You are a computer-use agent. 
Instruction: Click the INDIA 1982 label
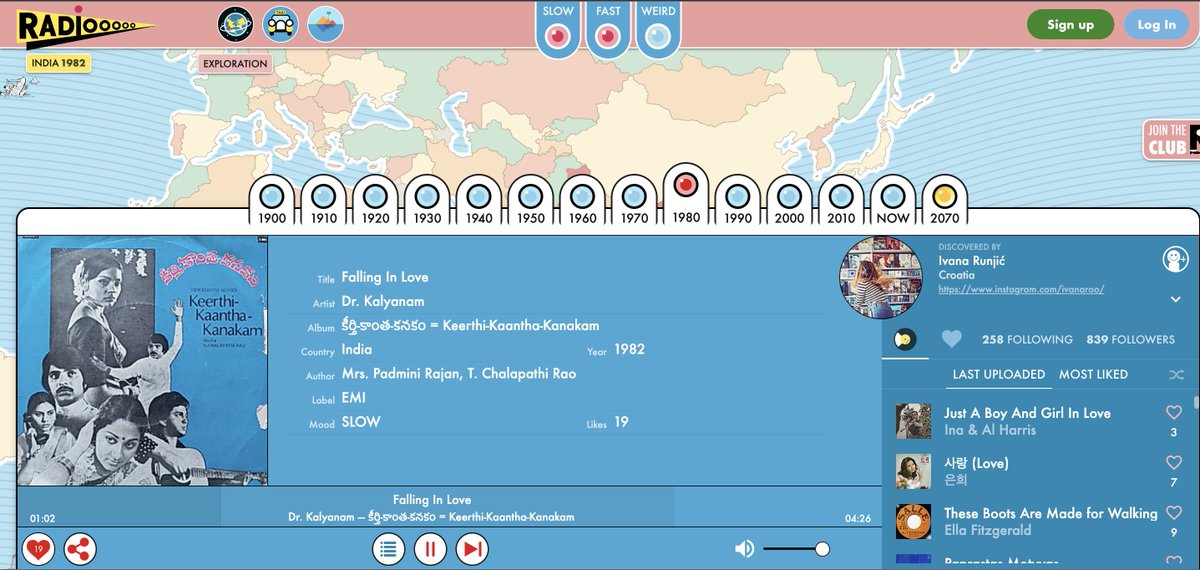coord(58,62)
